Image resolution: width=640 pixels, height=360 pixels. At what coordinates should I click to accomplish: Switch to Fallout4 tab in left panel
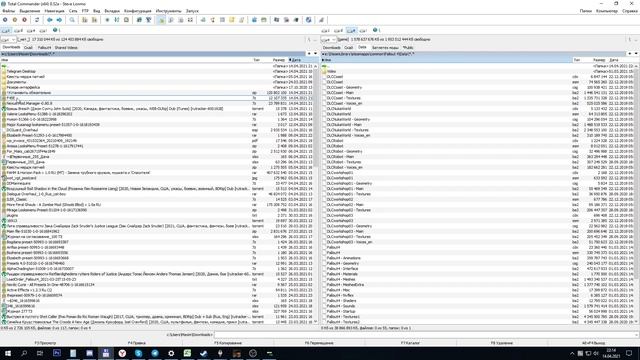[x=44, y=48]
